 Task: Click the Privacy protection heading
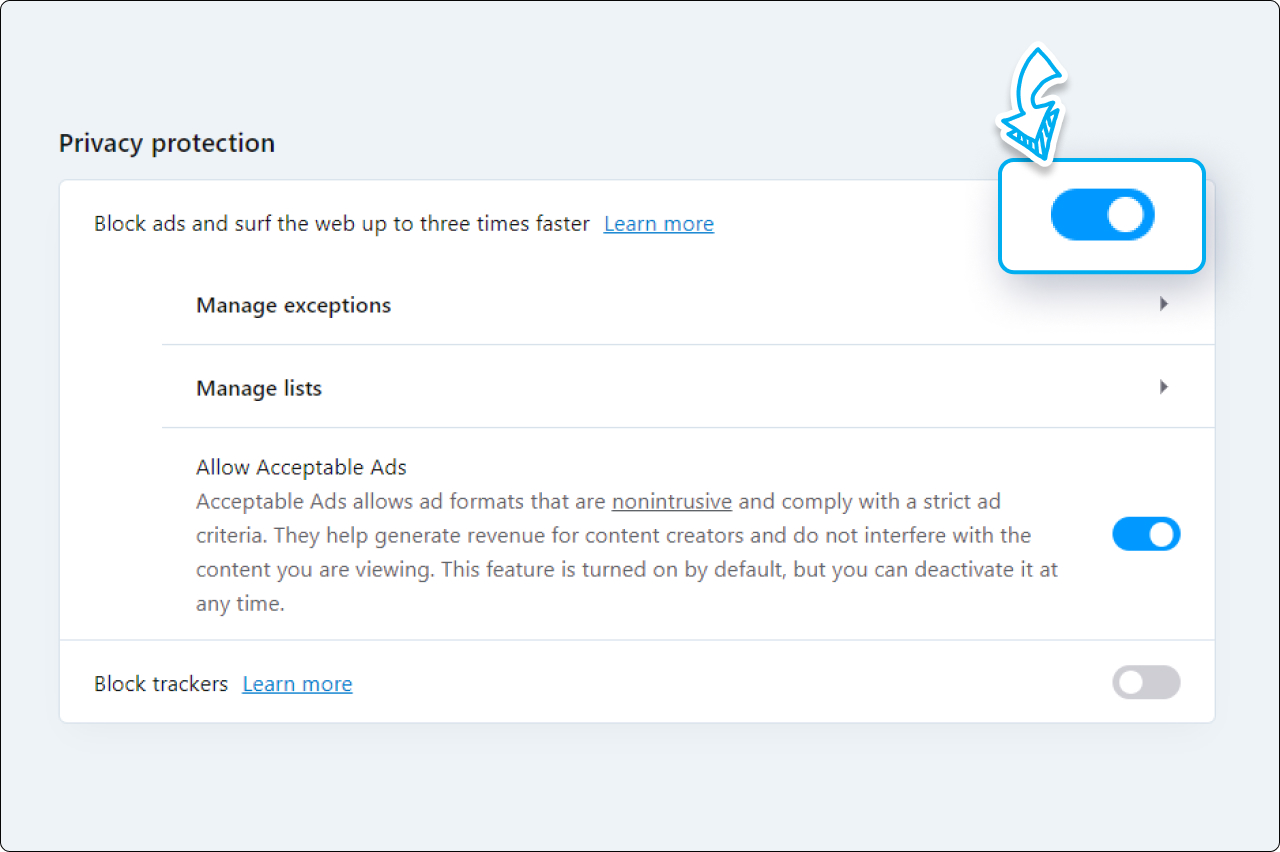pos(166,143)
